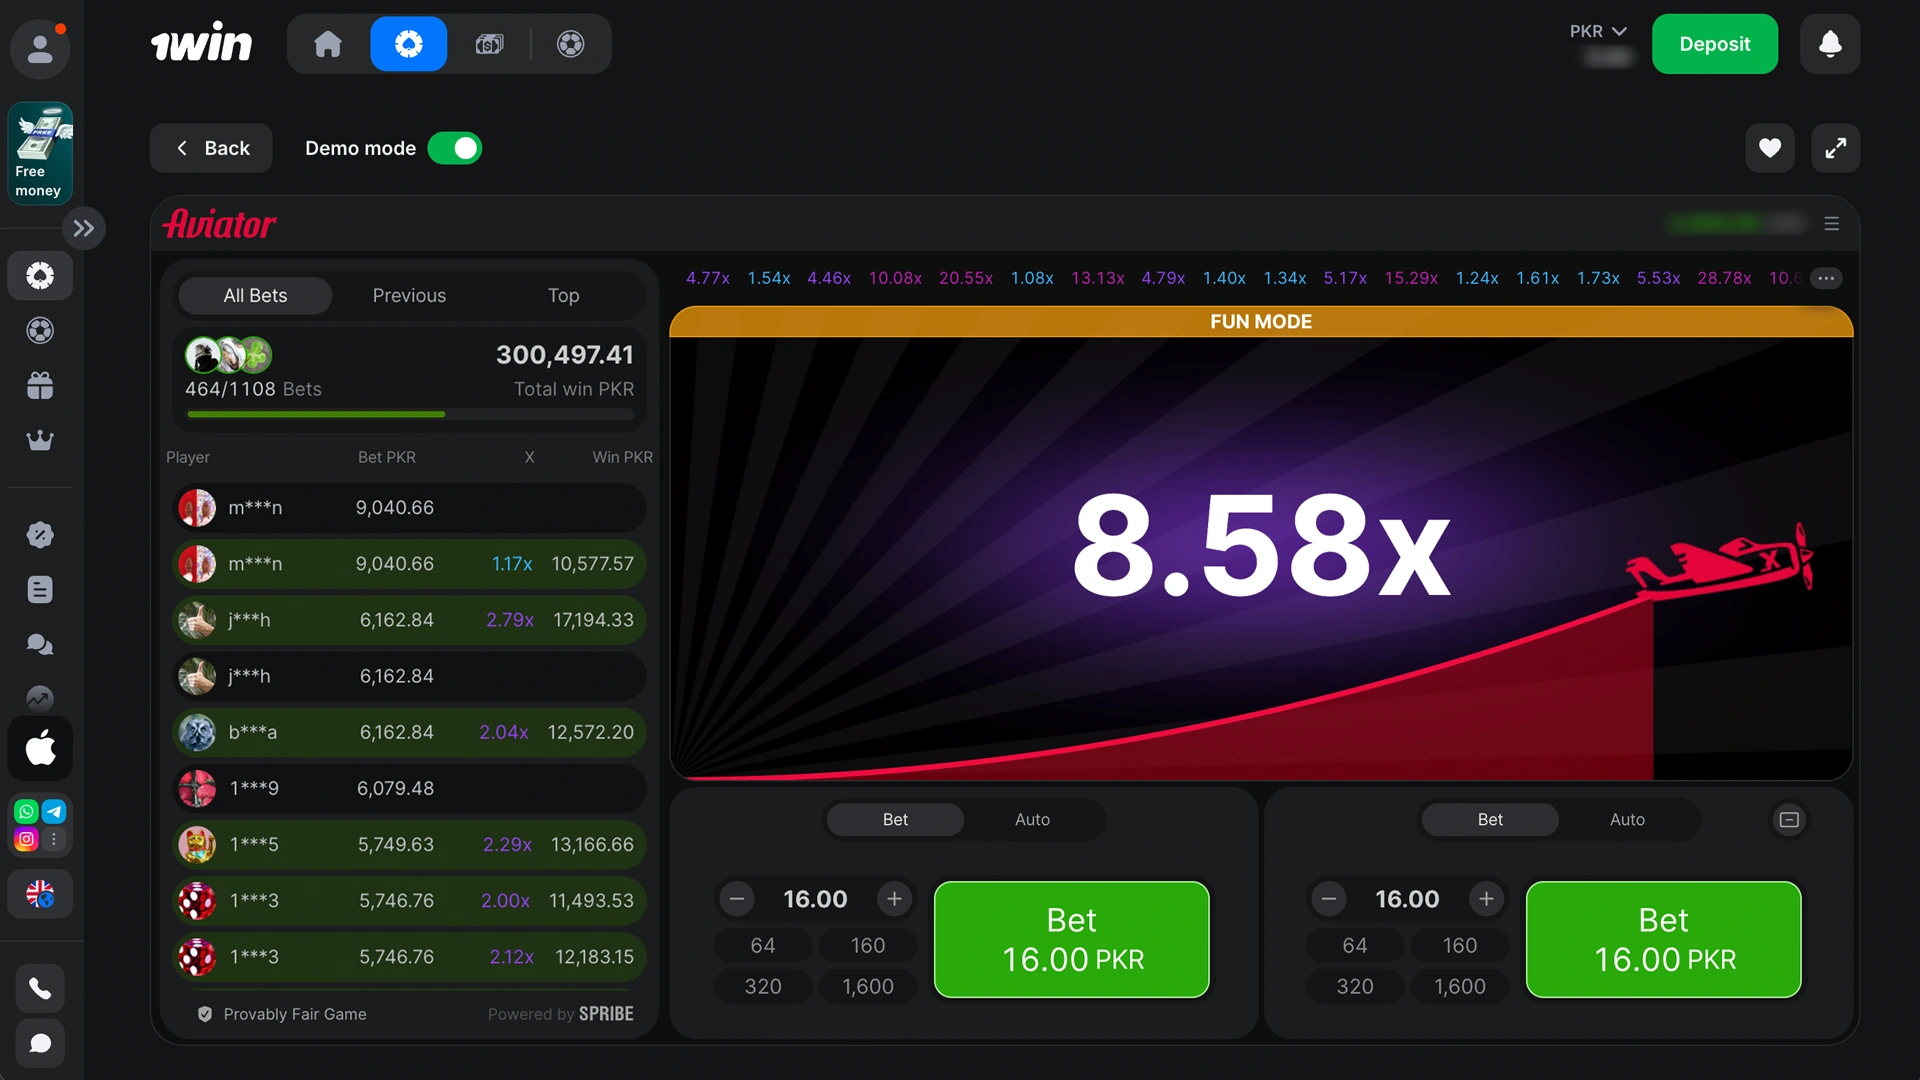The image size is (1920, 1080).
Task: Open the PKR currency dropdown
Action: click(1598, 31)
